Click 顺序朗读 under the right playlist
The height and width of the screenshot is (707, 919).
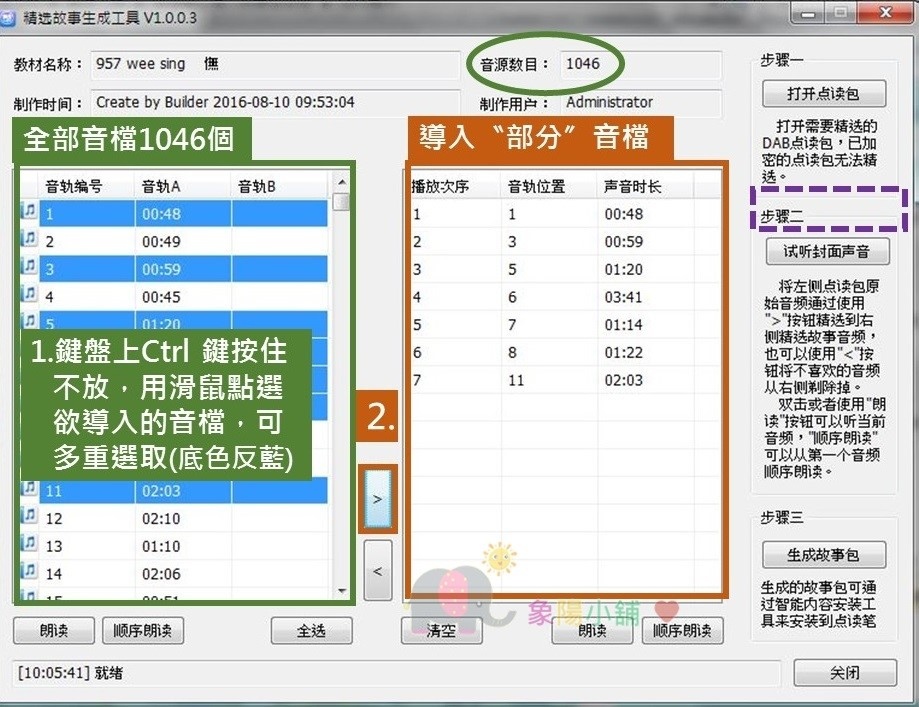(x=683, y=631)
